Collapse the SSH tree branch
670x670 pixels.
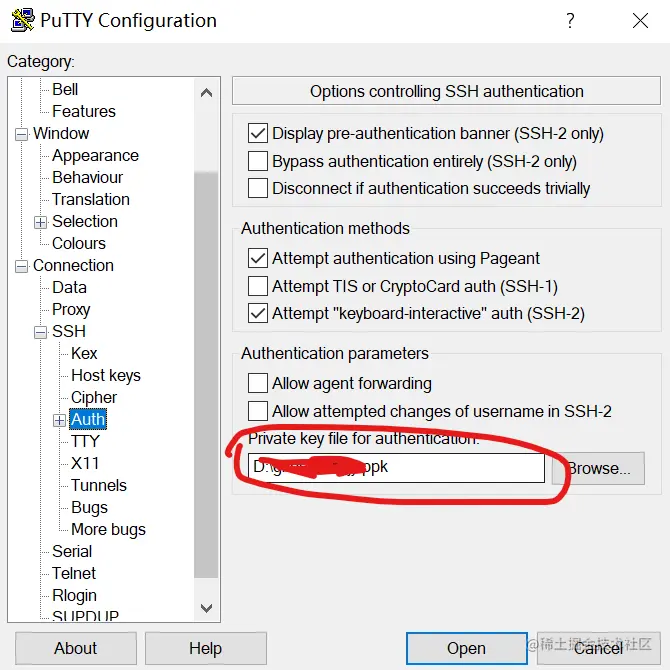coord(41,332)
